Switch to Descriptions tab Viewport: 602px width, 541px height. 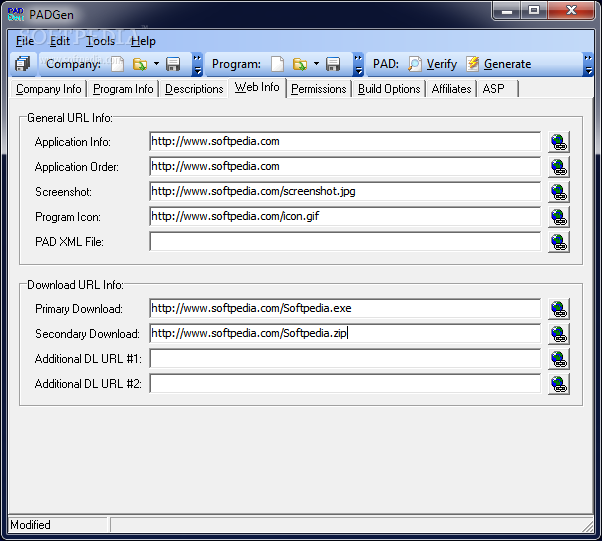(194, 89)
